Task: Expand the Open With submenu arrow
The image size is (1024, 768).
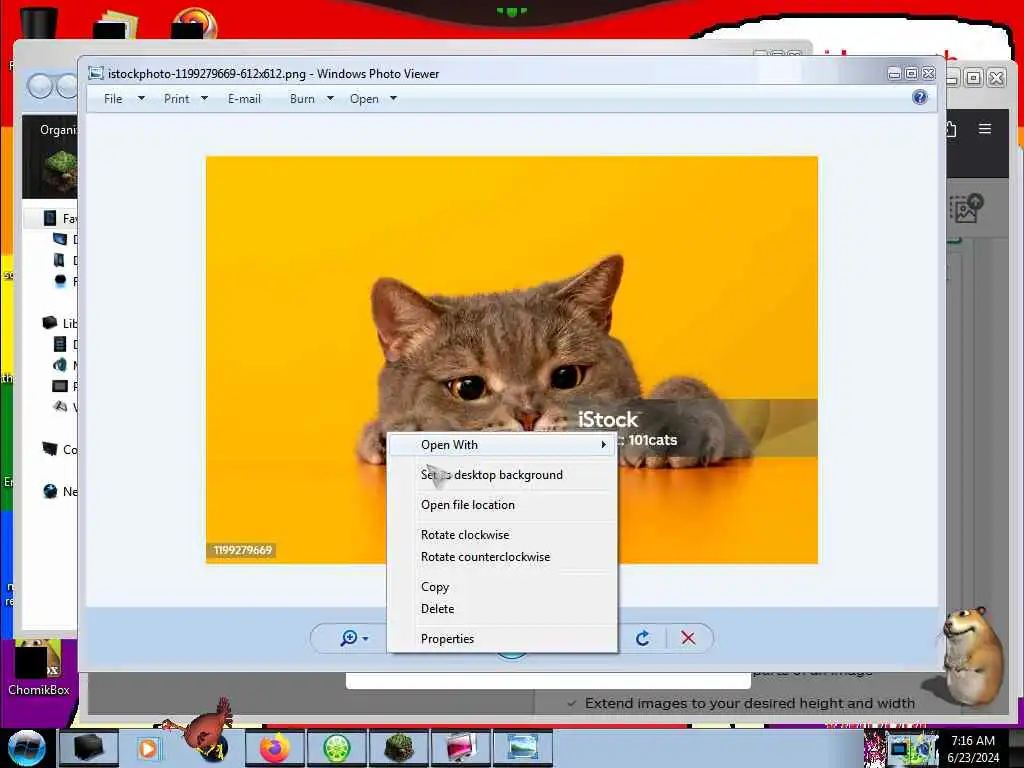Action: point(603,445)
